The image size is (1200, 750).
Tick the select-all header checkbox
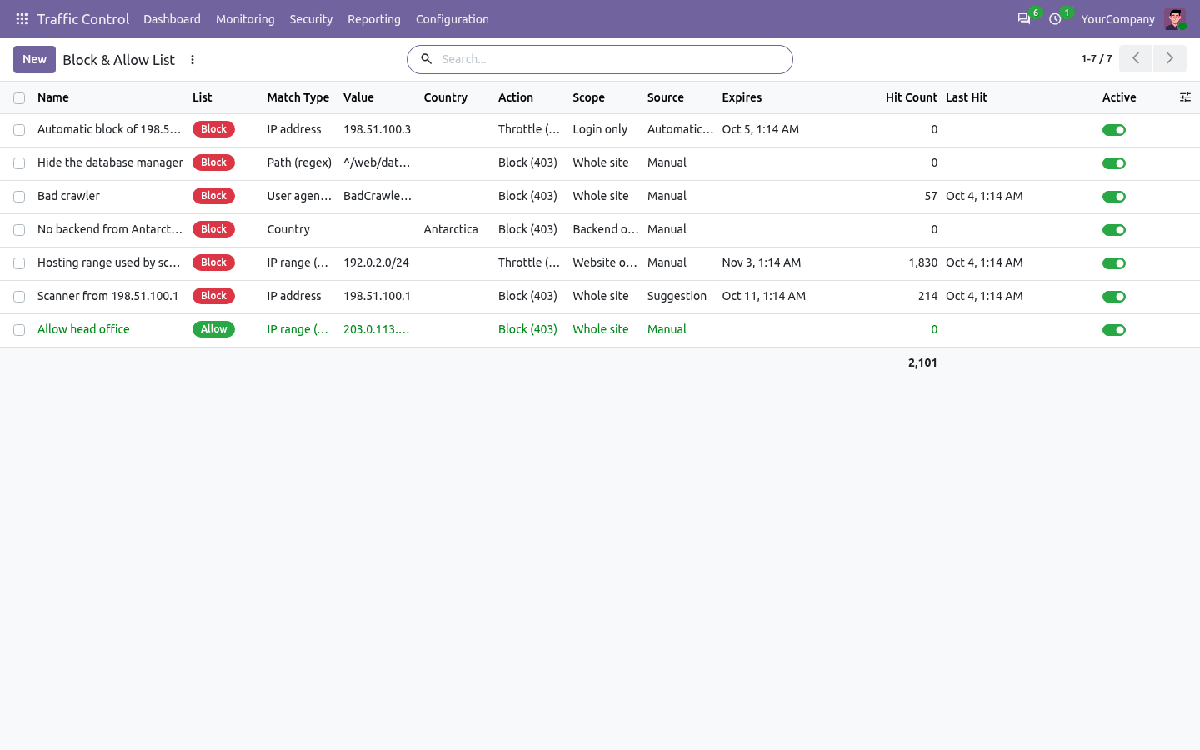pos(19,98)
